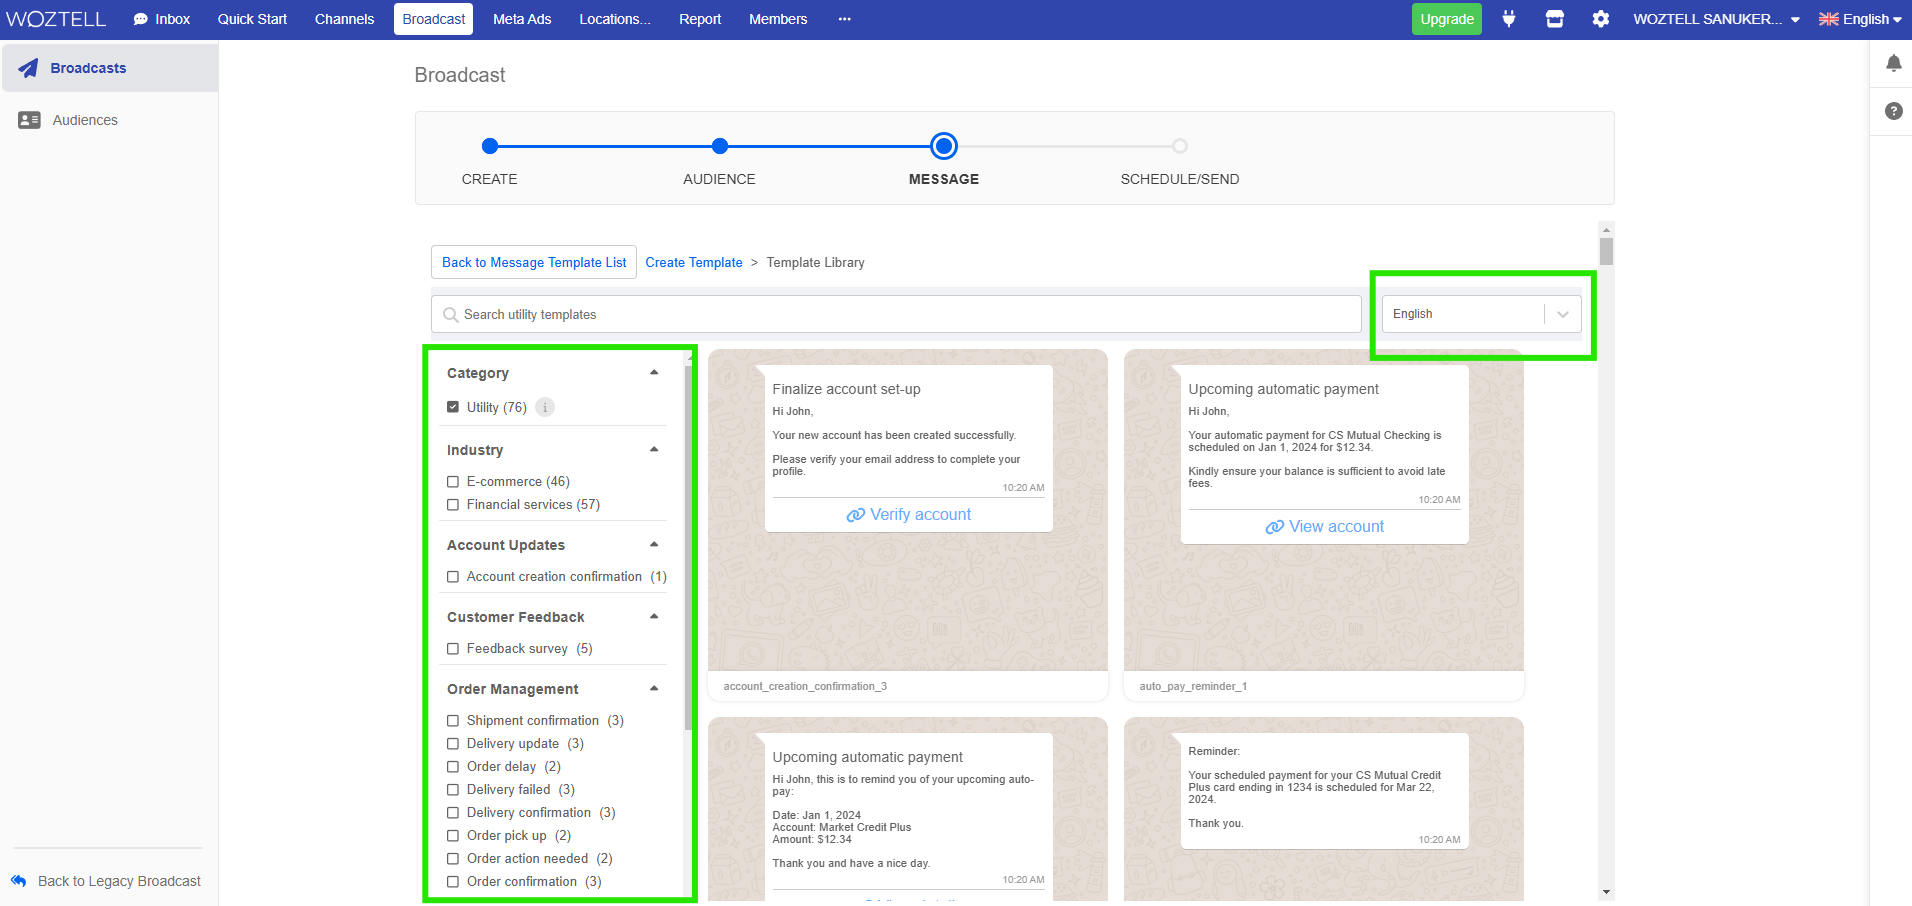Click the info icon next to Utility

(x=544, y=407)
